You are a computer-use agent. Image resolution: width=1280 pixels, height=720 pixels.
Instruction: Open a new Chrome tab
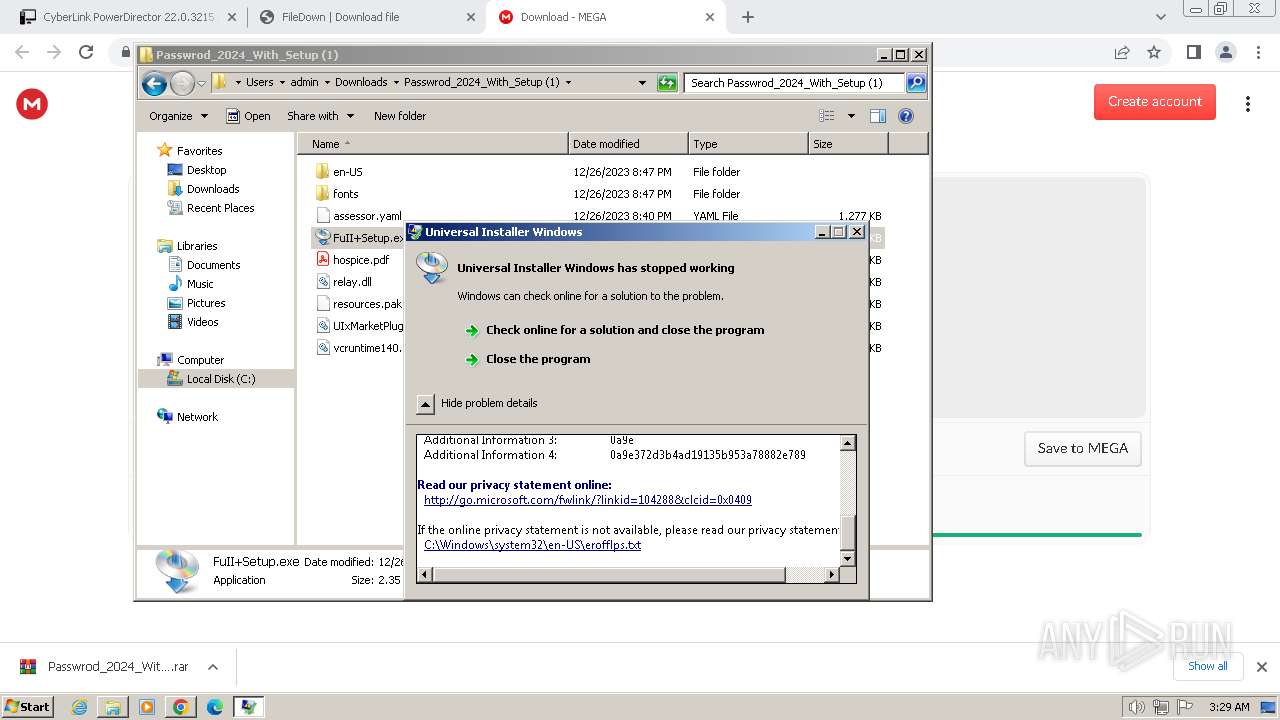point(748,17)
